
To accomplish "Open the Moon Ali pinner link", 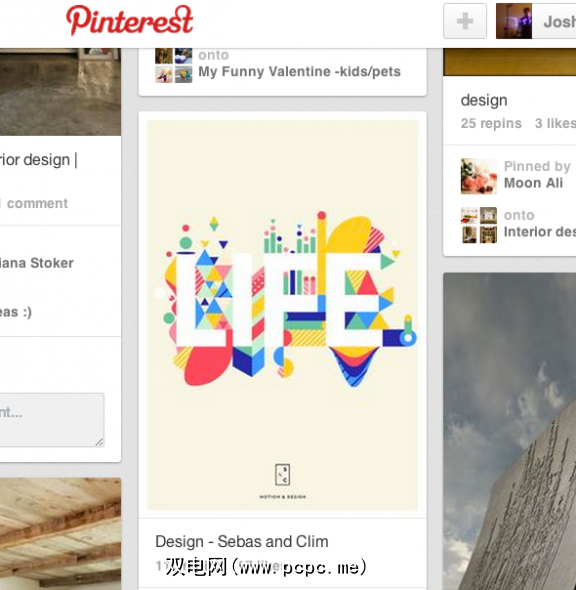I will pyautogui.click(x=533, y=183).
